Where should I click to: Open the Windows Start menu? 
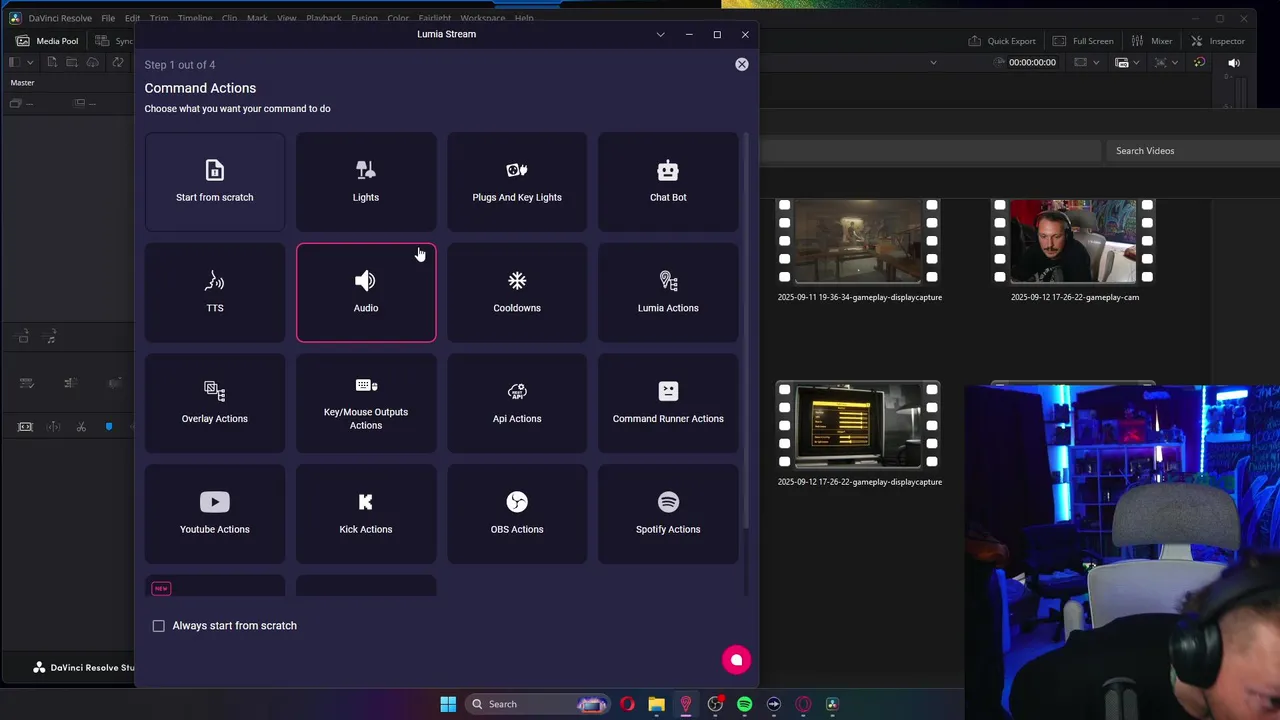(x=448, y=704)
